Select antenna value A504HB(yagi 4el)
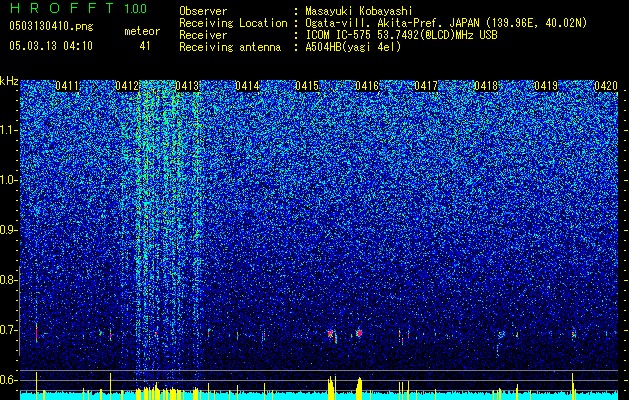Viewport: 629px width, 400px height. pos(353,47)
